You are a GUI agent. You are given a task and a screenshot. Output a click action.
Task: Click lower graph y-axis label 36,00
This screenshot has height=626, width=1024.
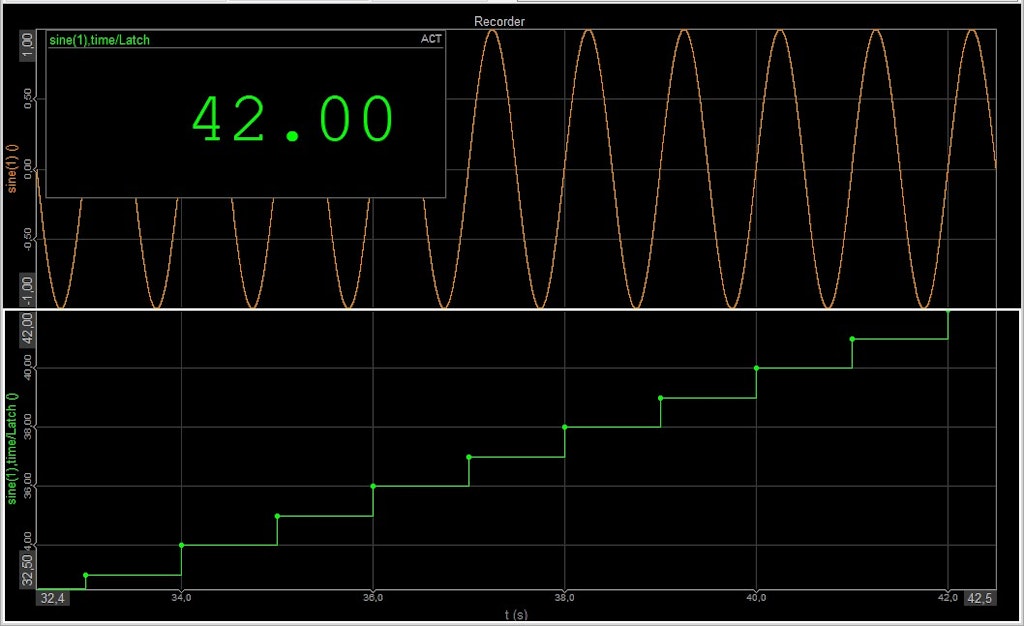coord(27,486)
